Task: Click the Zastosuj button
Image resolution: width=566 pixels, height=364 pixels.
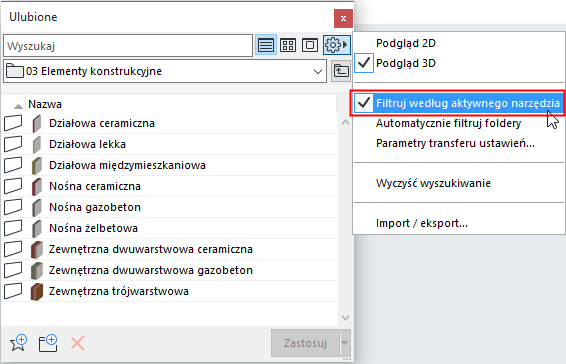Action: point(305,343)
